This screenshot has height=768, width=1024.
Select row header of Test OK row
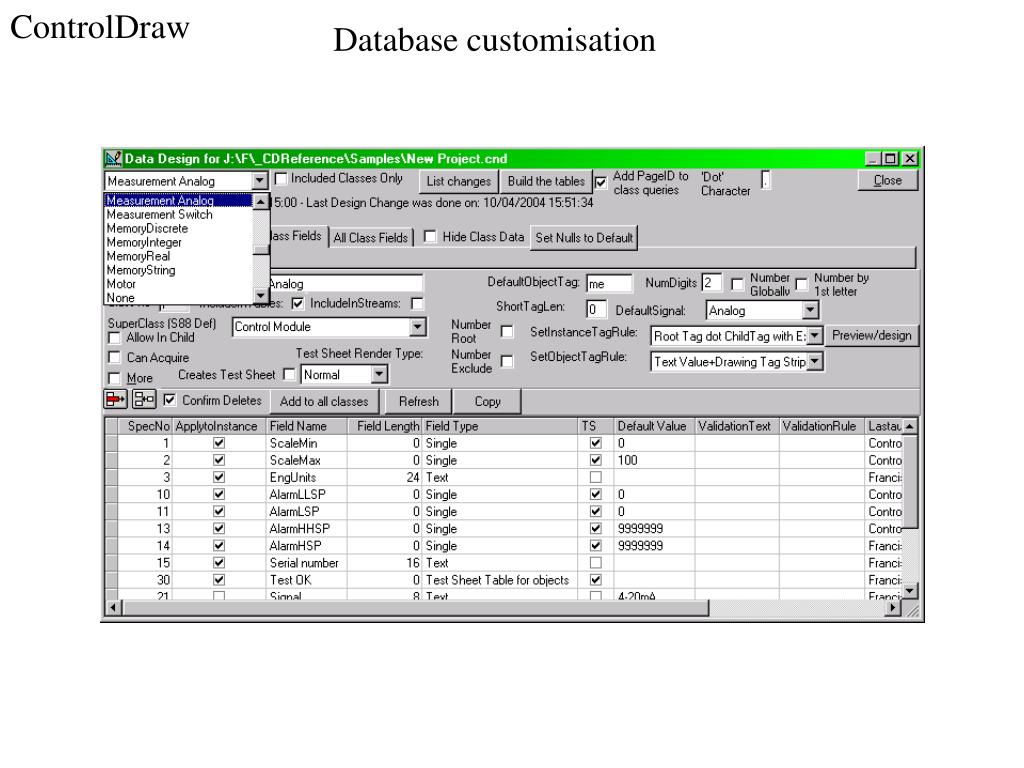pos(112,580)
